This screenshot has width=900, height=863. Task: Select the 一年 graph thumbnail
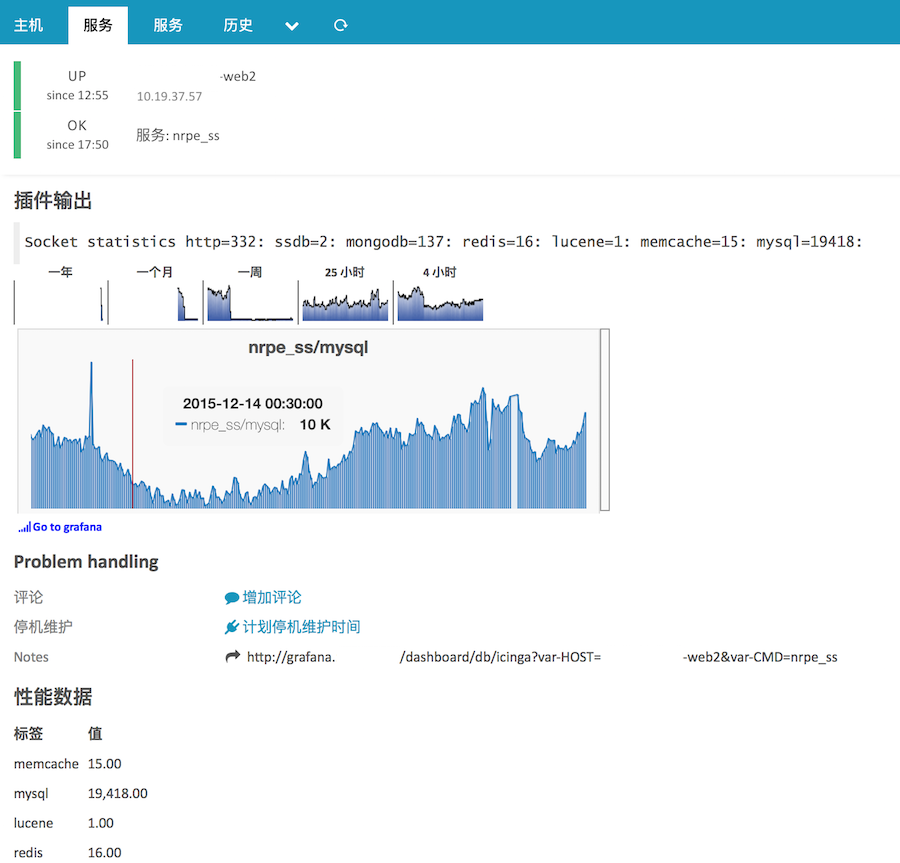pos(60,302)
